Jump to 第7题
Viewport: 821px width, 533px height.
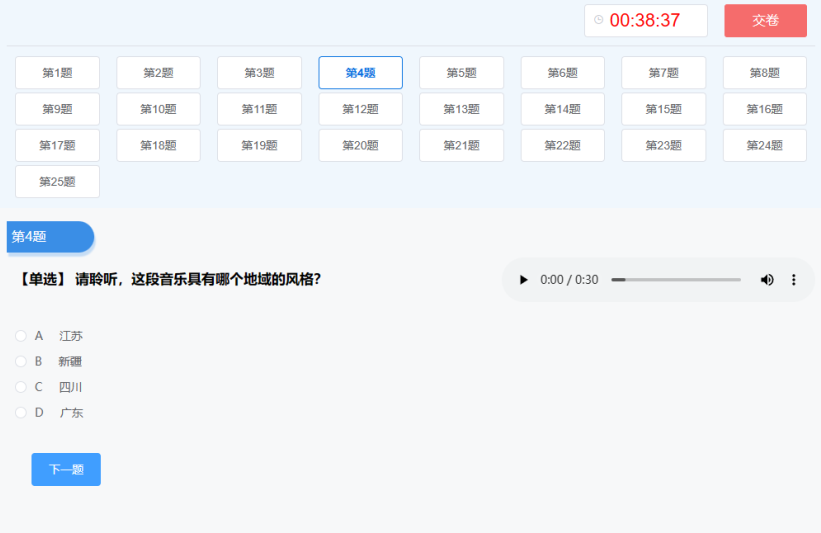663,73
